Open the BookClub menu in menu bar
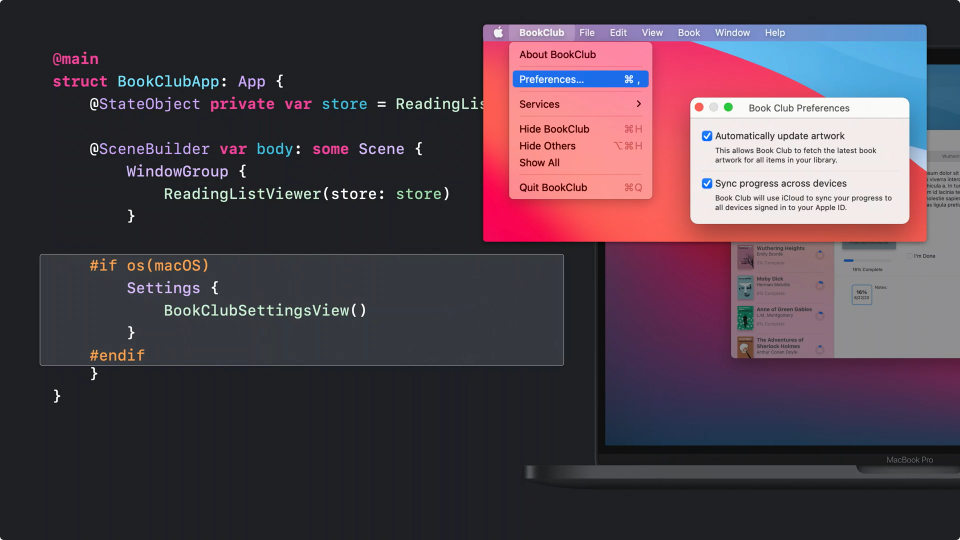The image size is (960, 540). (x=541, y=32)
